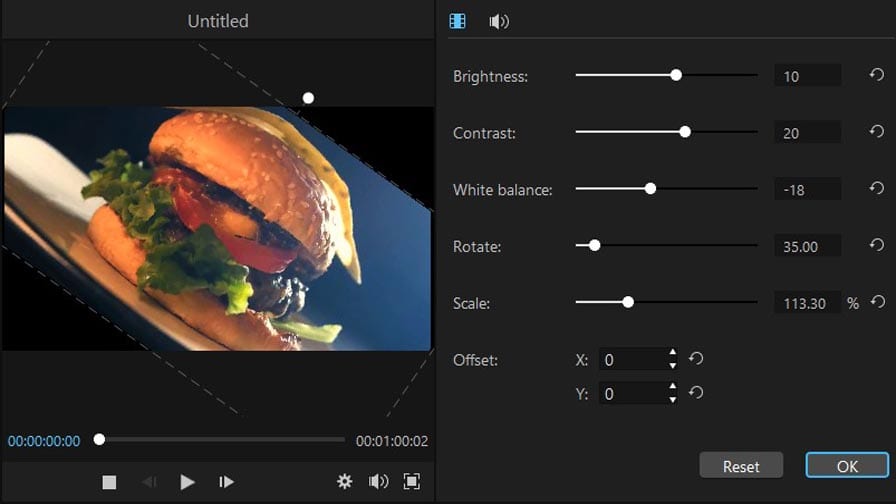Click the Contrast value field showing 20

coord(807,132)
